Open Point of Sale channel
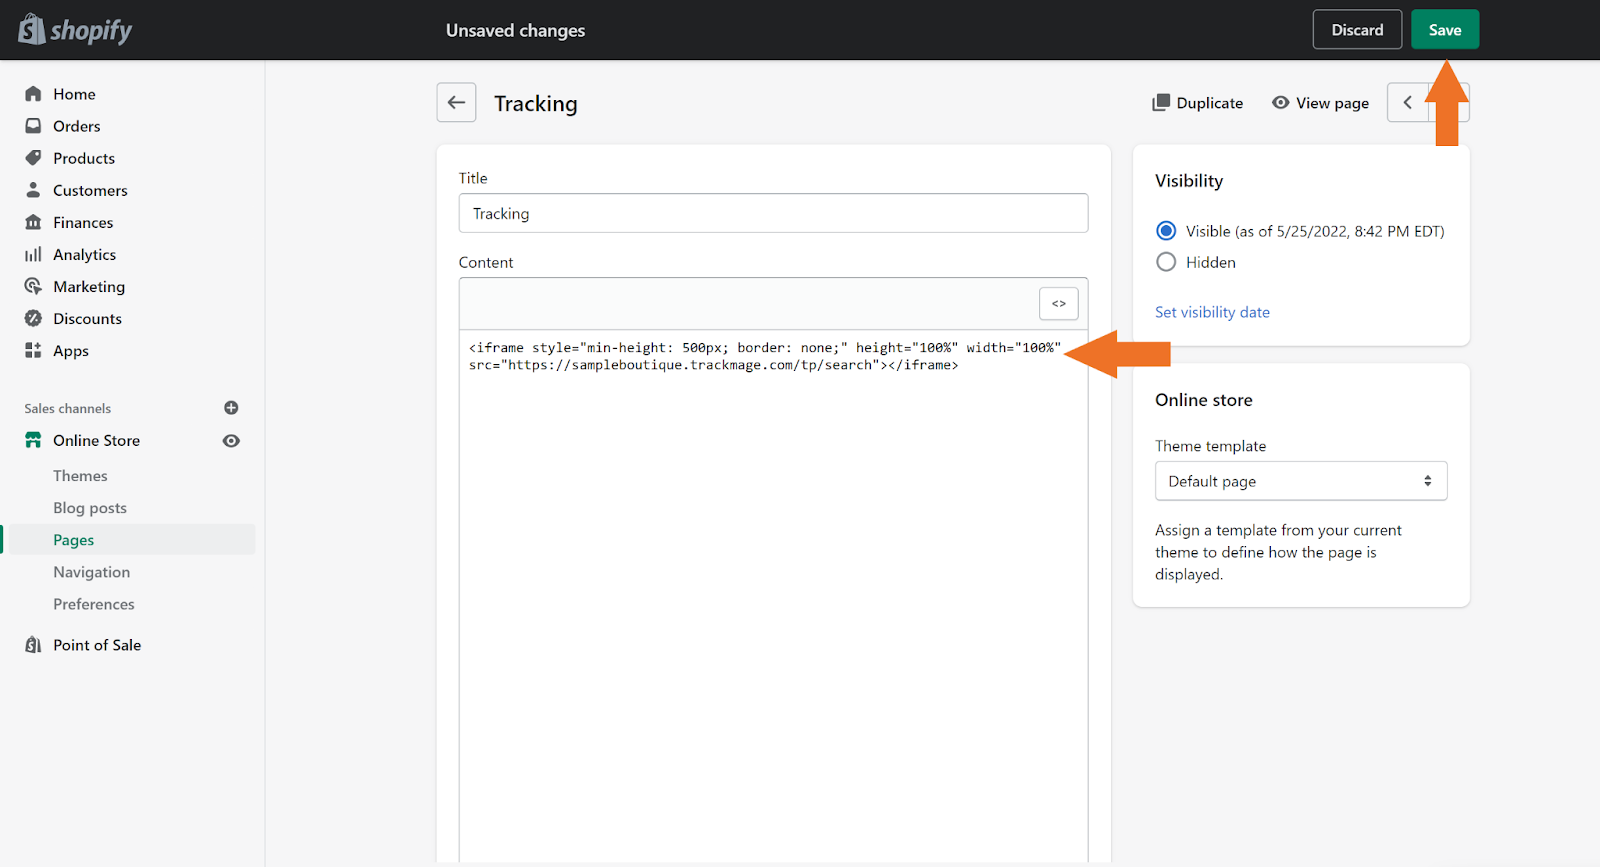 (97, 645)
